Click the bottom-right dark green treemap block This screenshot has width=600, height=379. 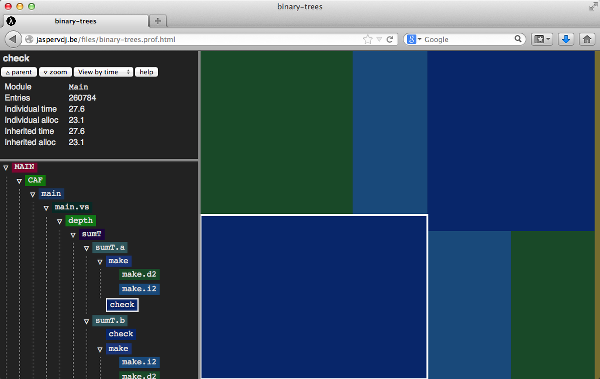pos(553,305)
